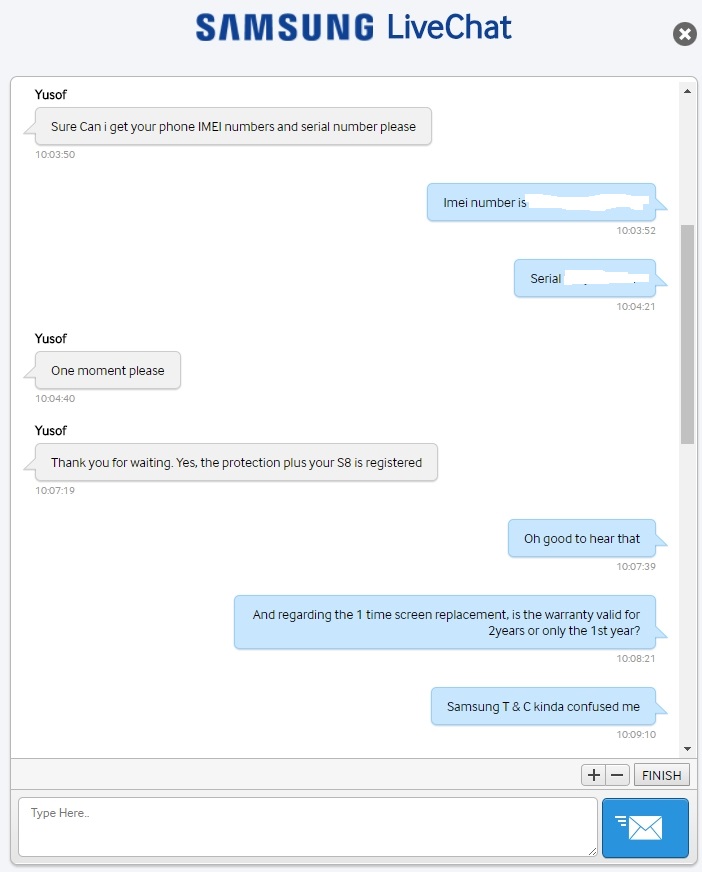Image resolution: width=702 pixels, height=872 pixels.
Task: Click the "Serial" reply bubble
Action: click(585, 279)
